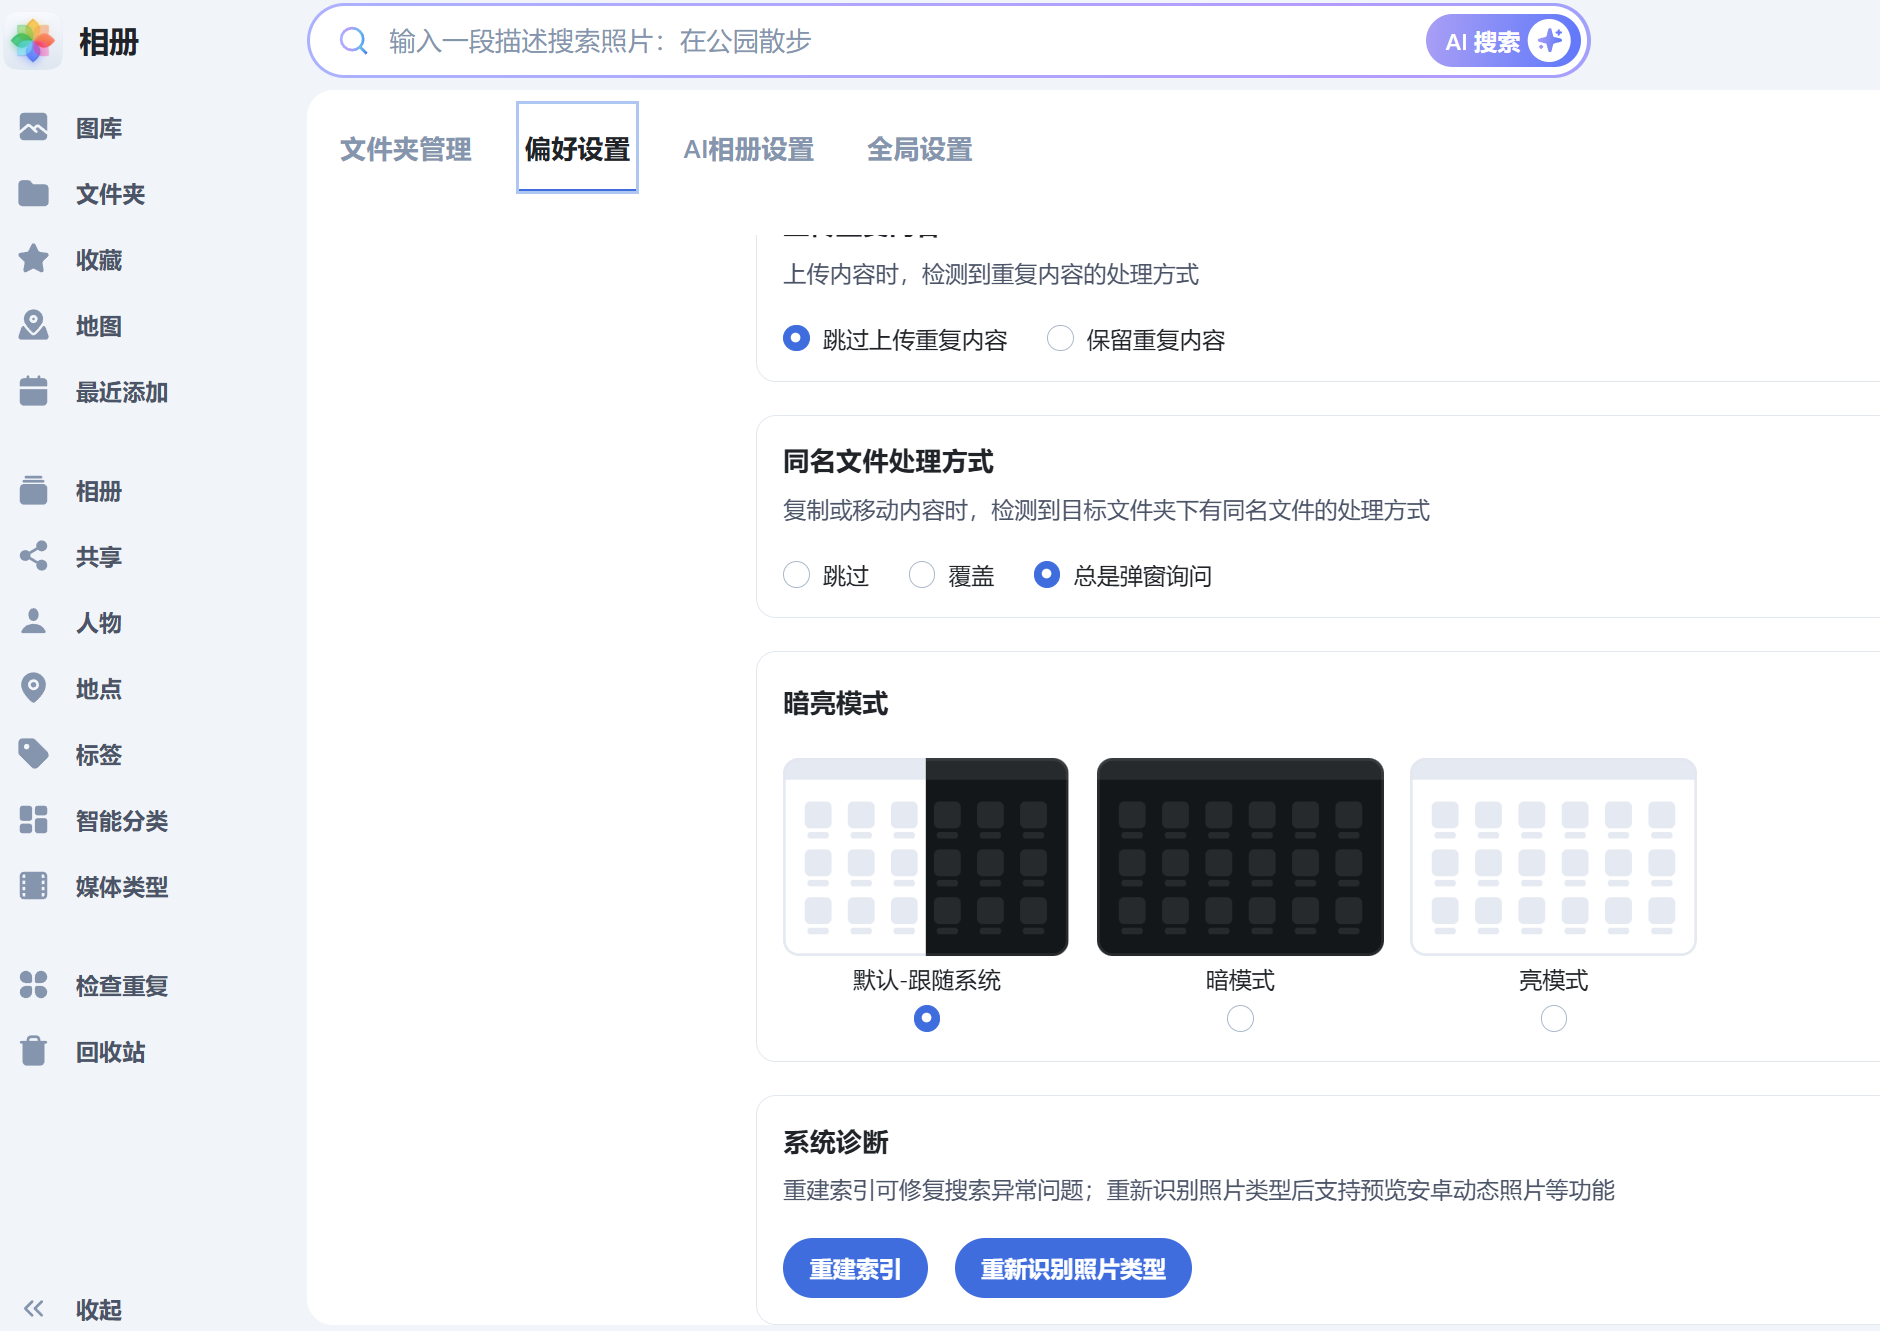Screen dimensions: 1880x1331
Task: Select 暗模式 dark mode radio button
Action: [1240, 1018]
